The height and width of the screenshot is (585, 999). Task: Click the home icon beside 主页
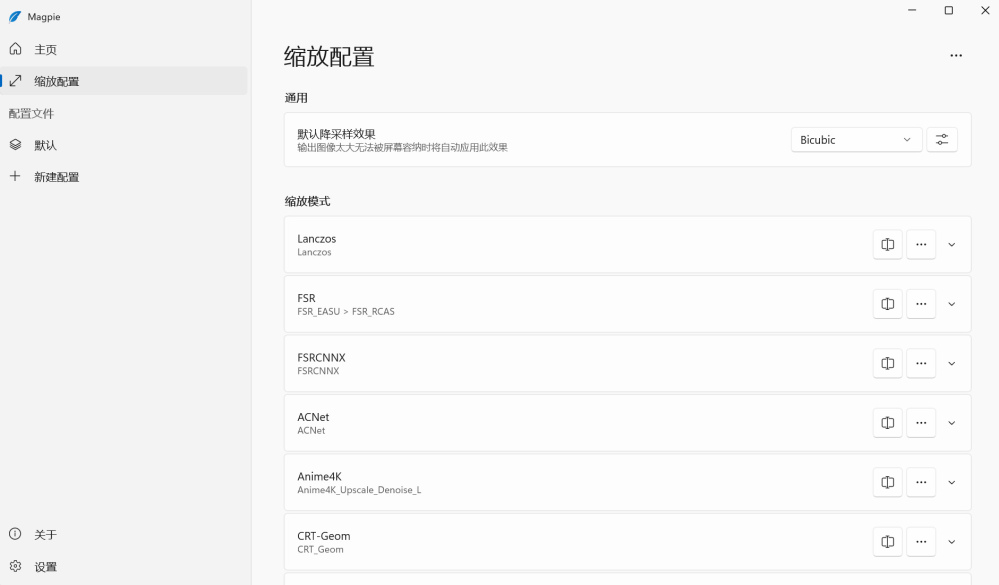coord(15,48)
